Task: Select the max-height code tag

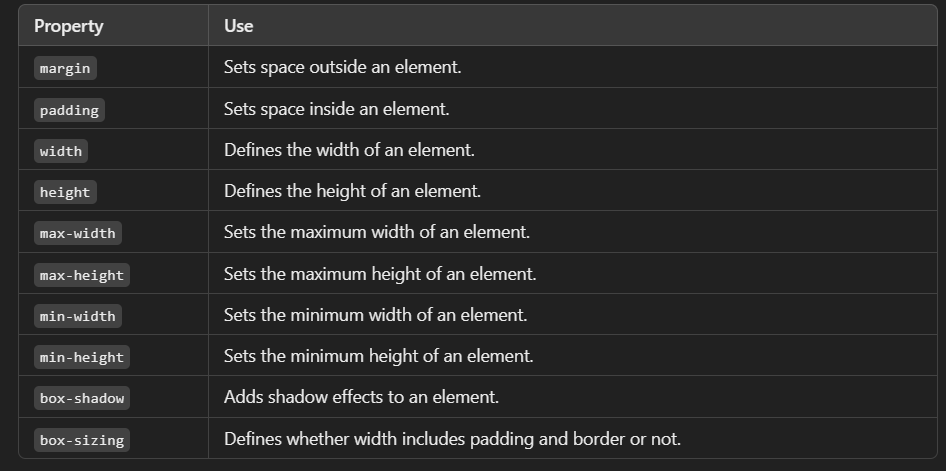Action: click(82, 276)
